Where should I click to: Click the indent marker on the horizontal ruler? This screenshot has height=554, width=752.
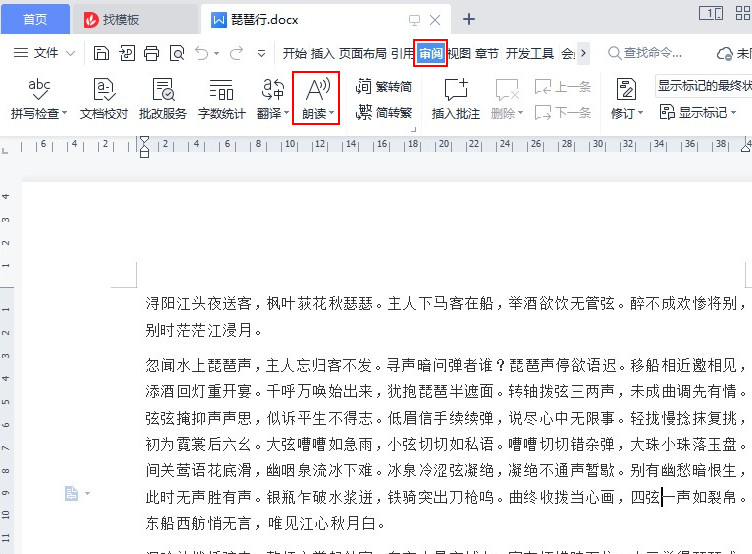pyautogui.click(x=144, y=147)
